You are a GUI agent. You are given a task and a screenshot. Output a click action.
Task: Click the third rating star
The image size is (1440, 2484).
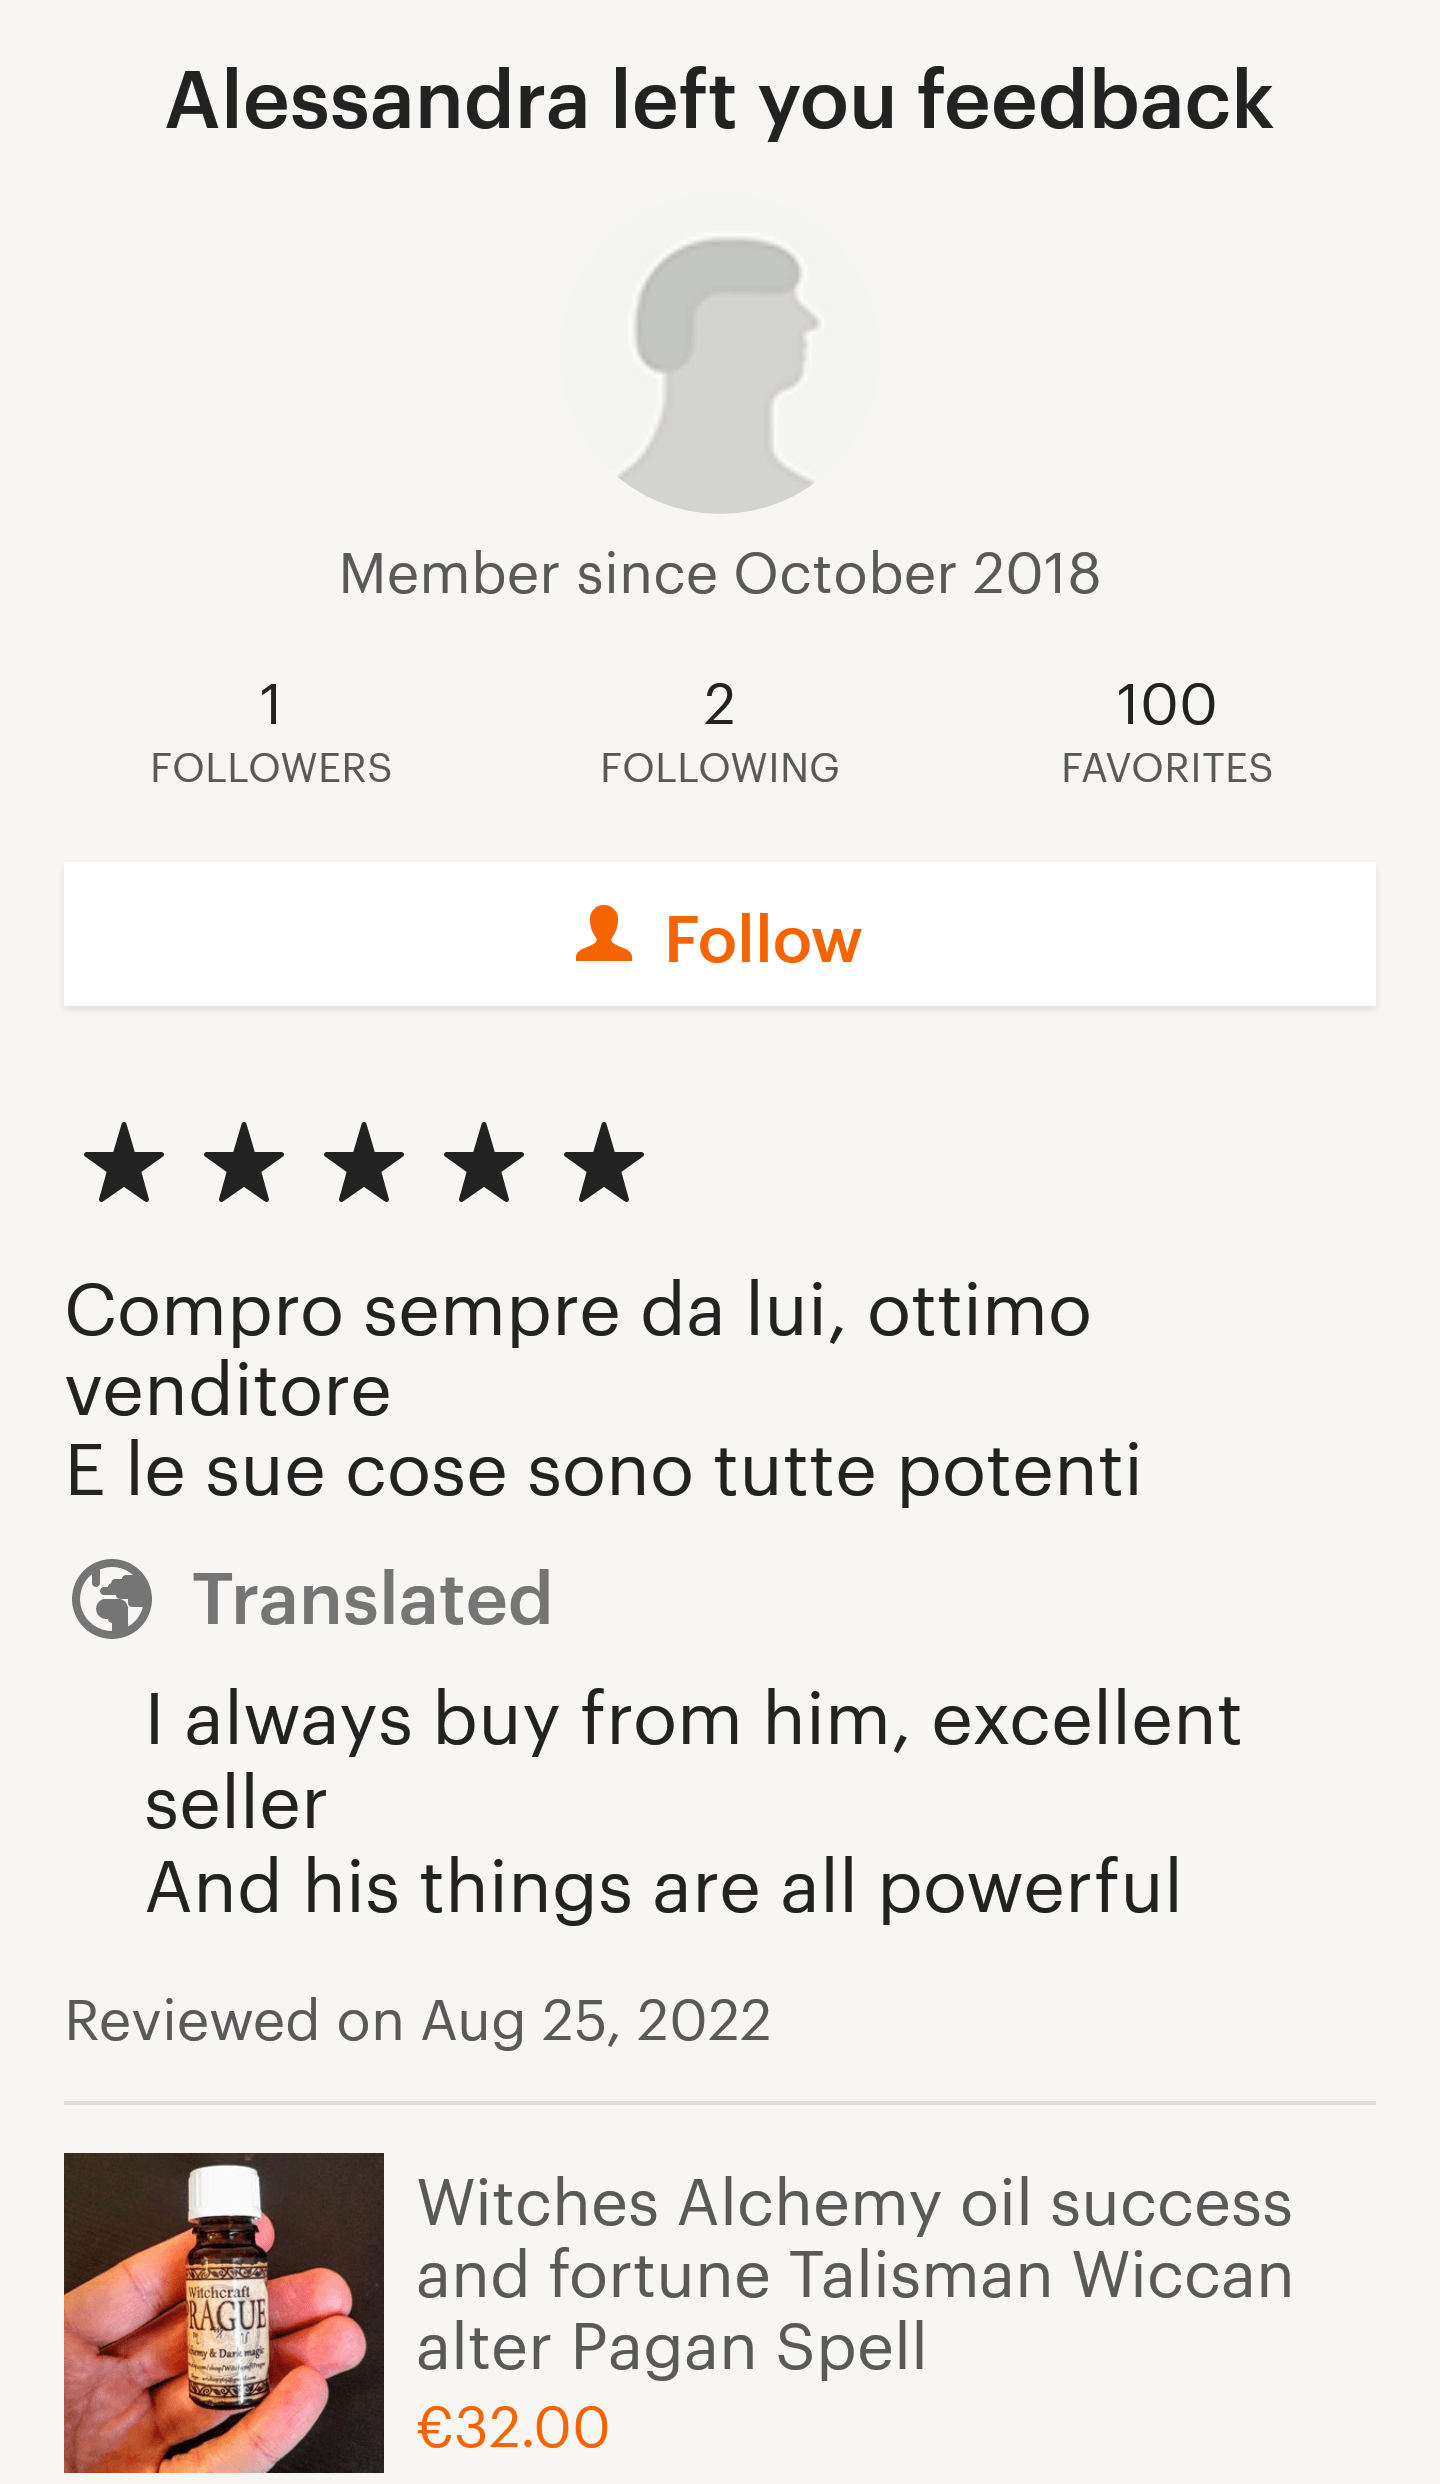364,1162
